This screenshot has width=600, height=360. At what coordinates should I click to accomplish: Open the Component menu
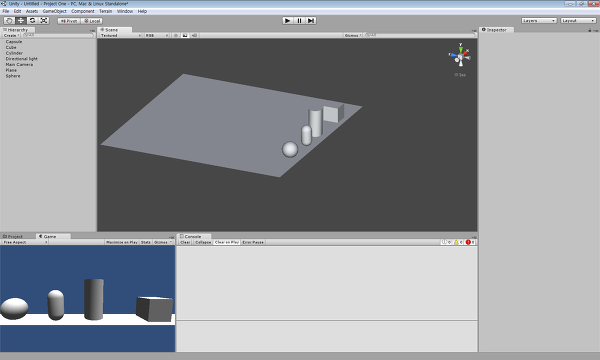[83, 11]
